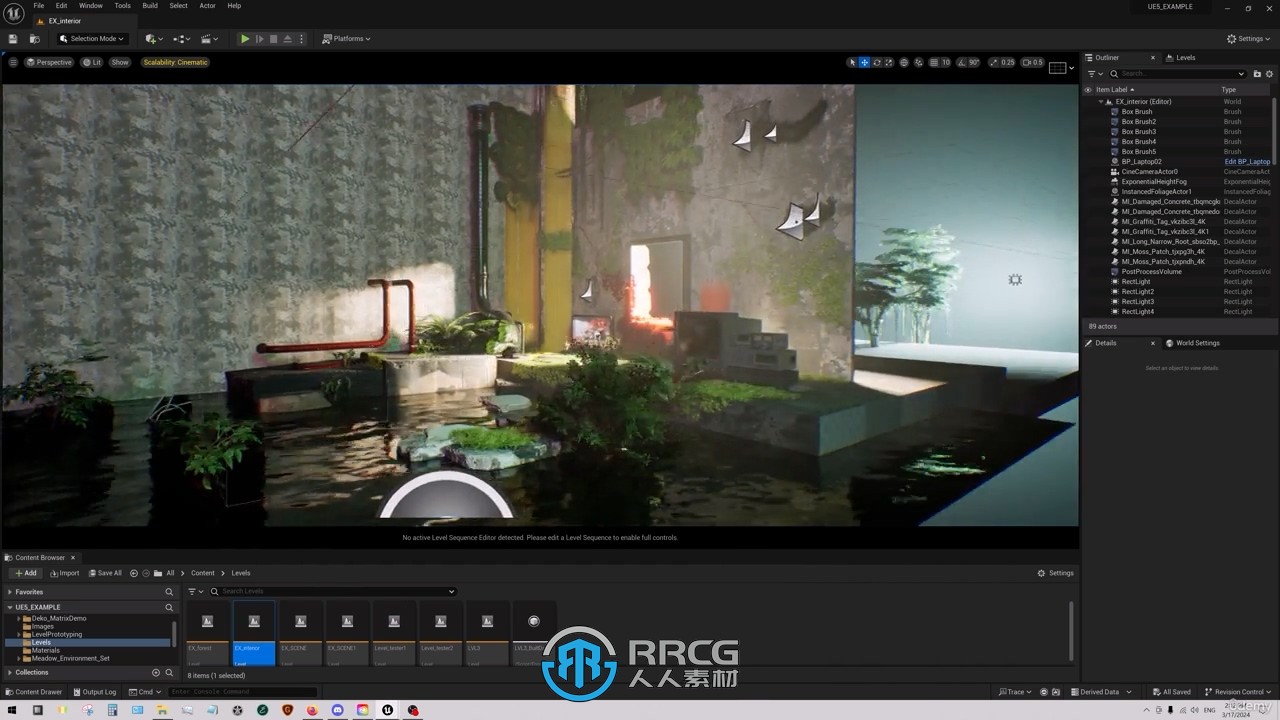This screenshot has width=1280, height=720.
Task: Select CineCameraActor0 in the Outliner
Action: pos(1149,172)
